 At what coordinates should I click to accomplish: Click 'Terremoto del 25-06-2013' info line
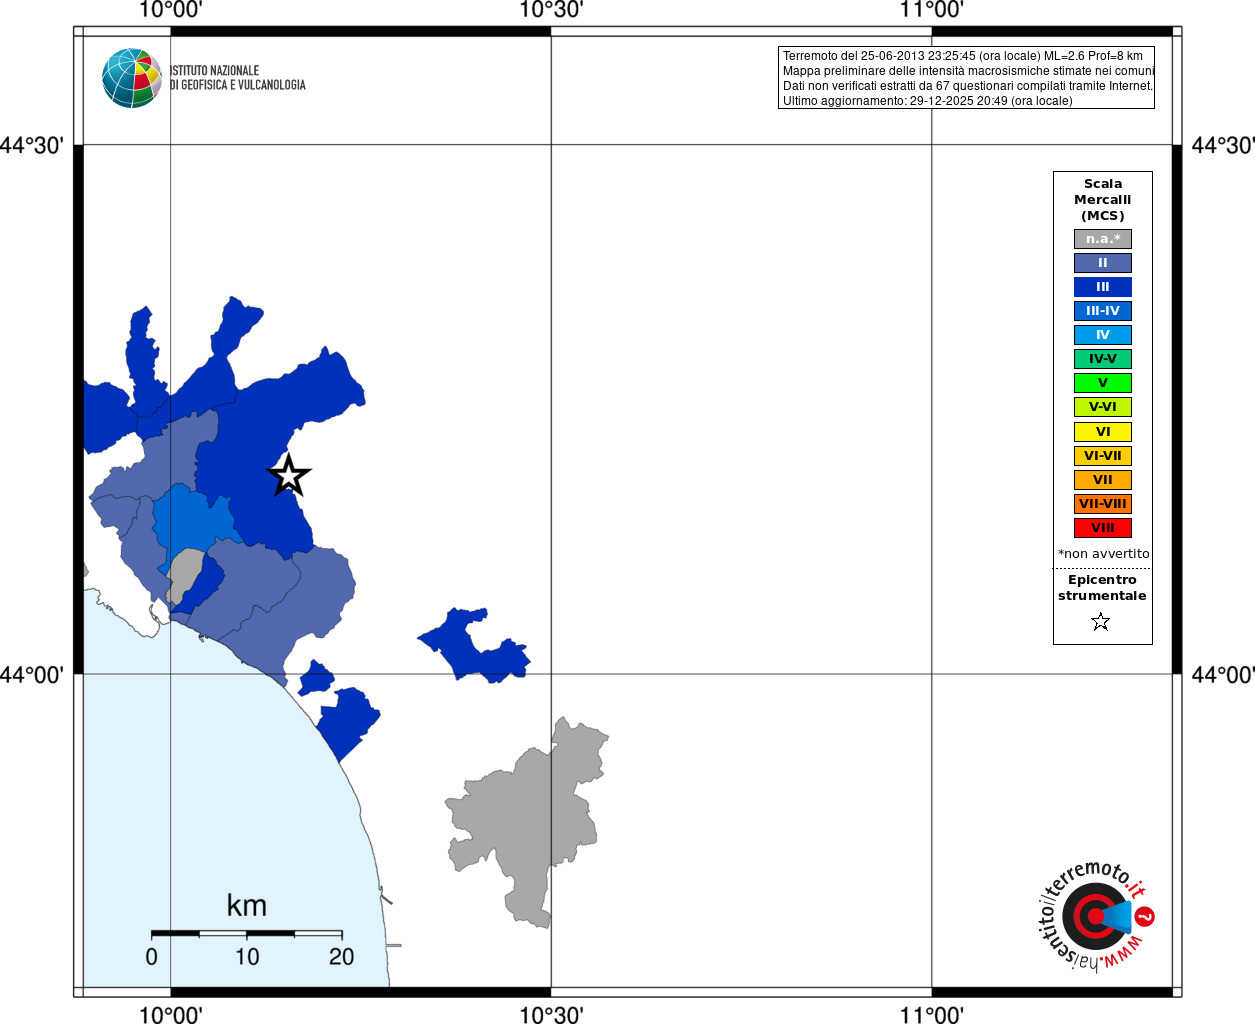tap(963, 56)
